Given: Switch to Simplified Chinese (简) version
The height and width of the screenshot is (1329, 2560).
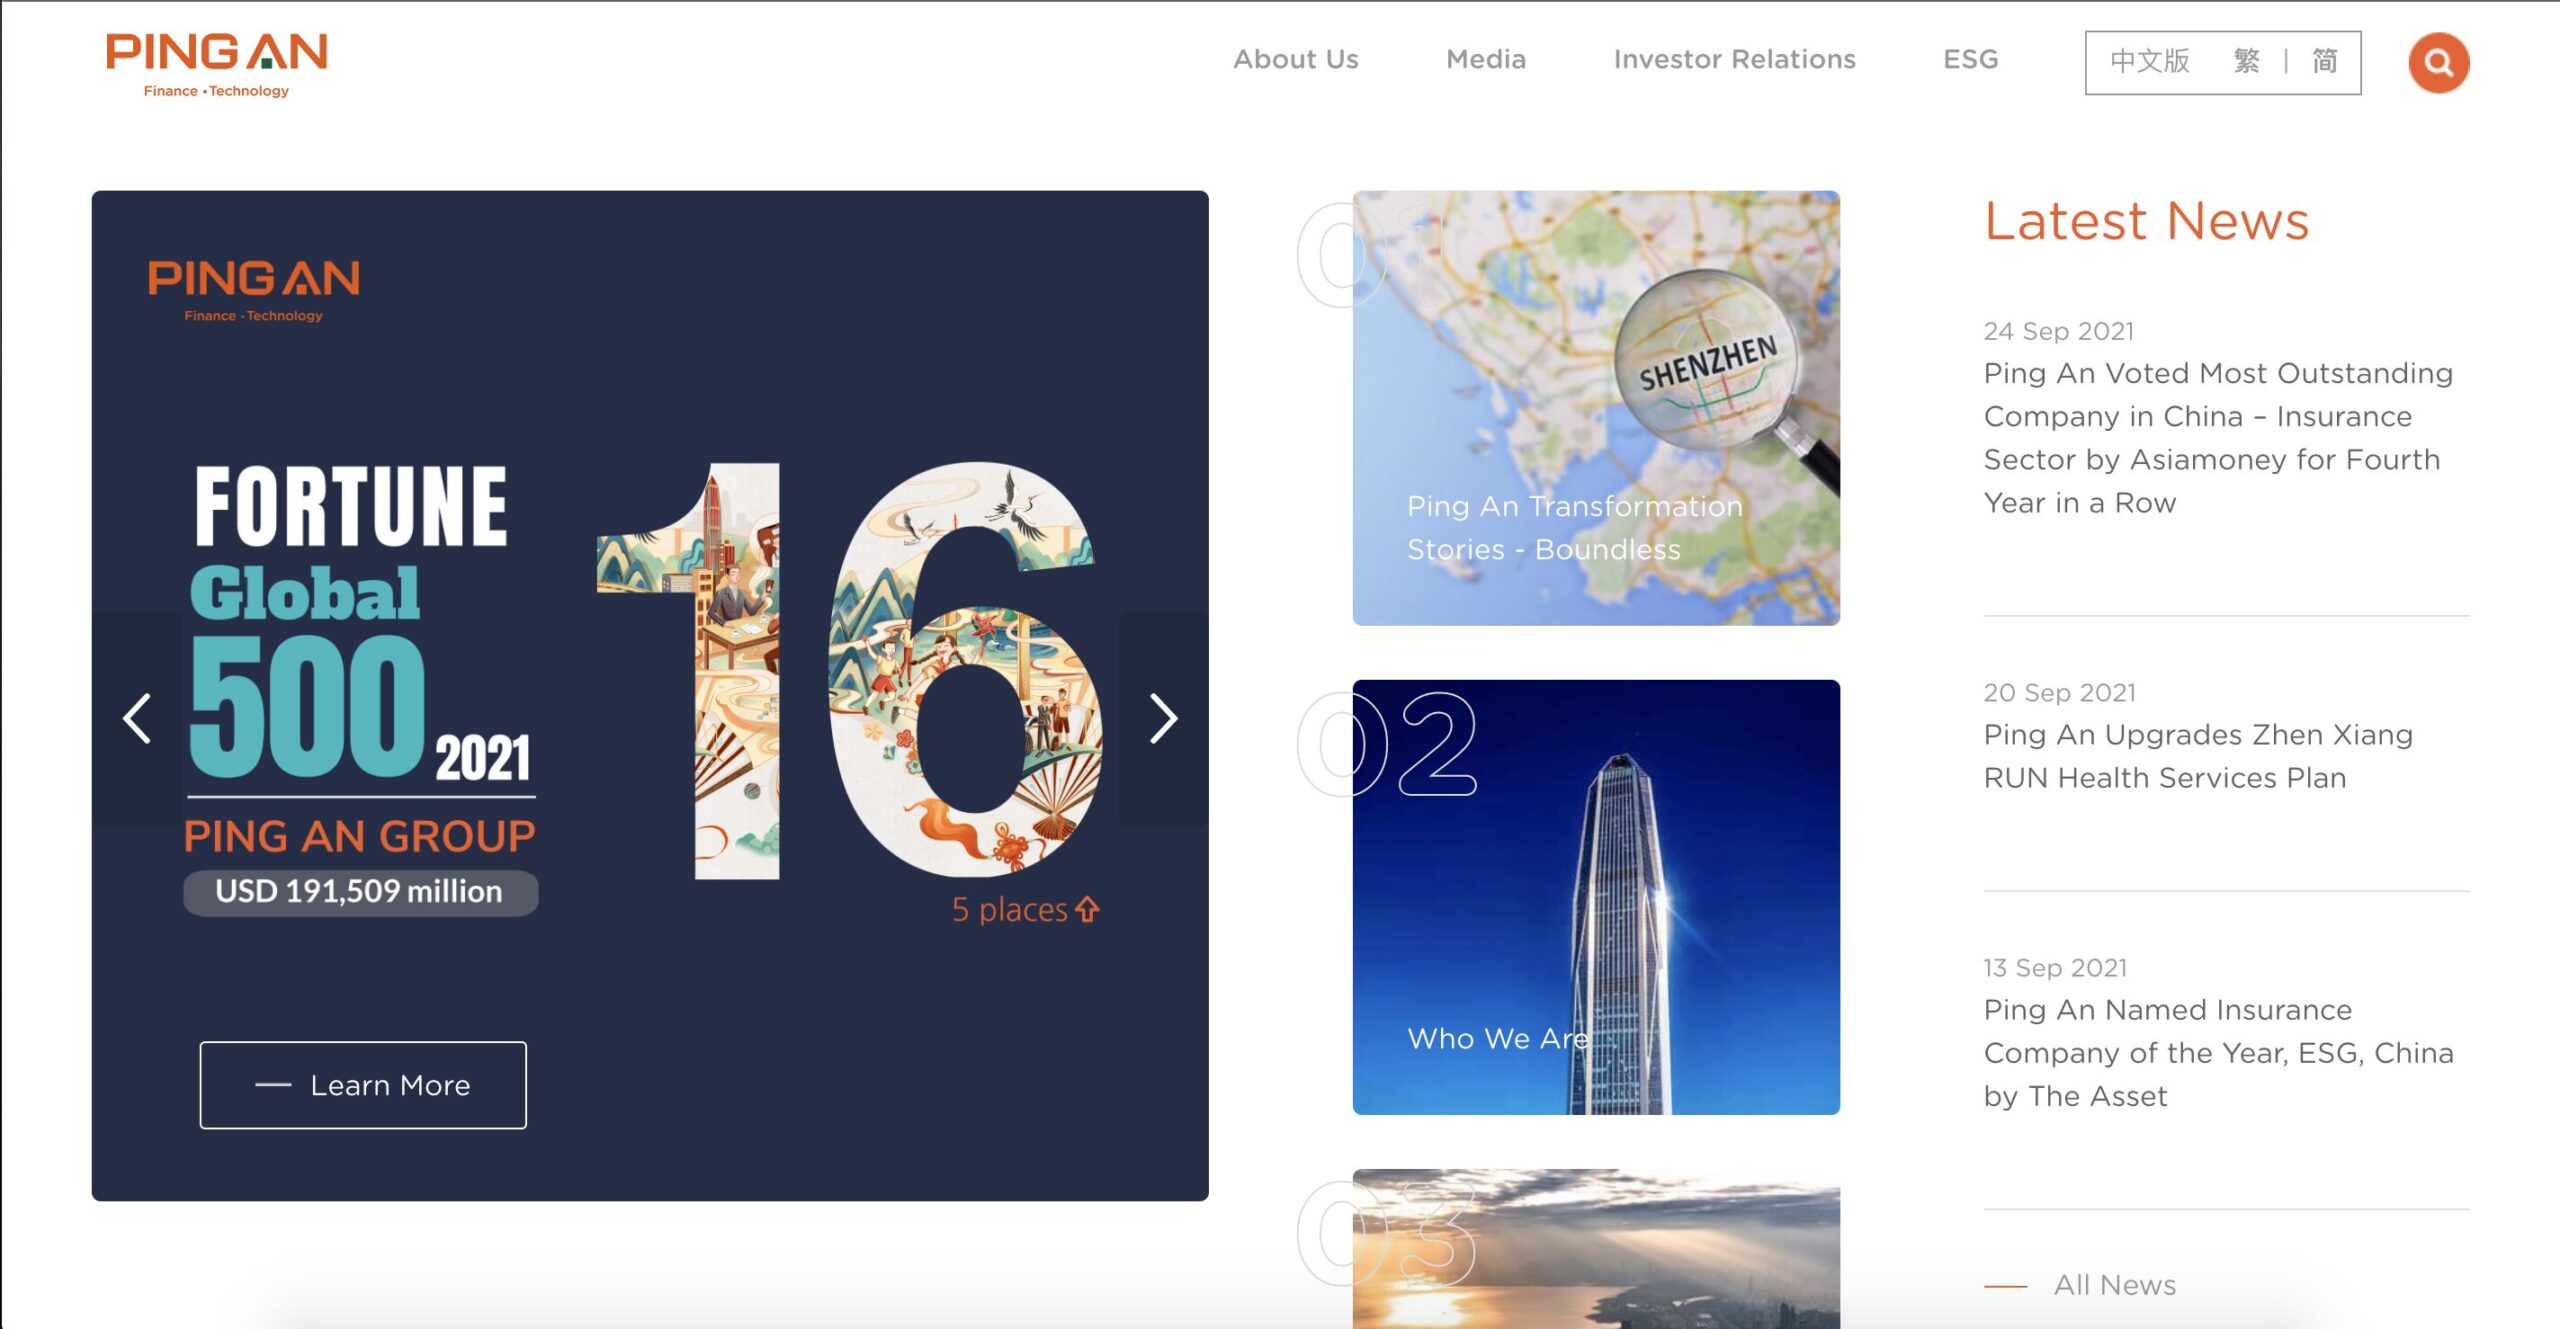Looking at the screenshot, I should 2324,62.
